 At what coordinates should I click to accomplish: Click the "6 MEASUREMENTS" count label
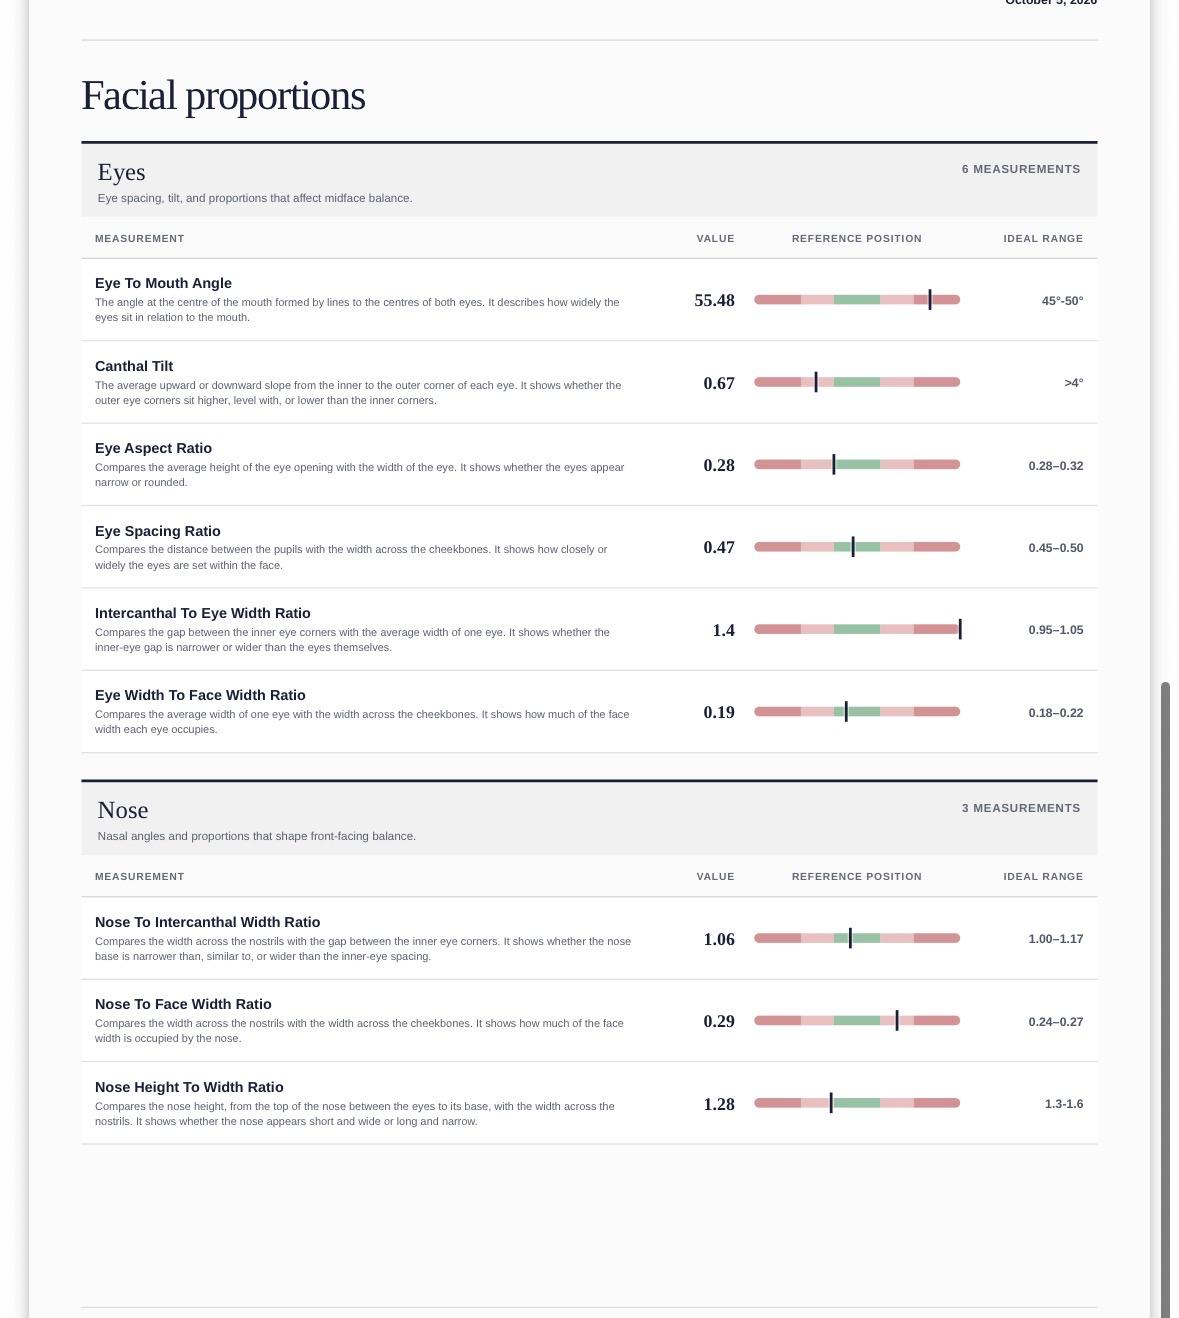1021,169
